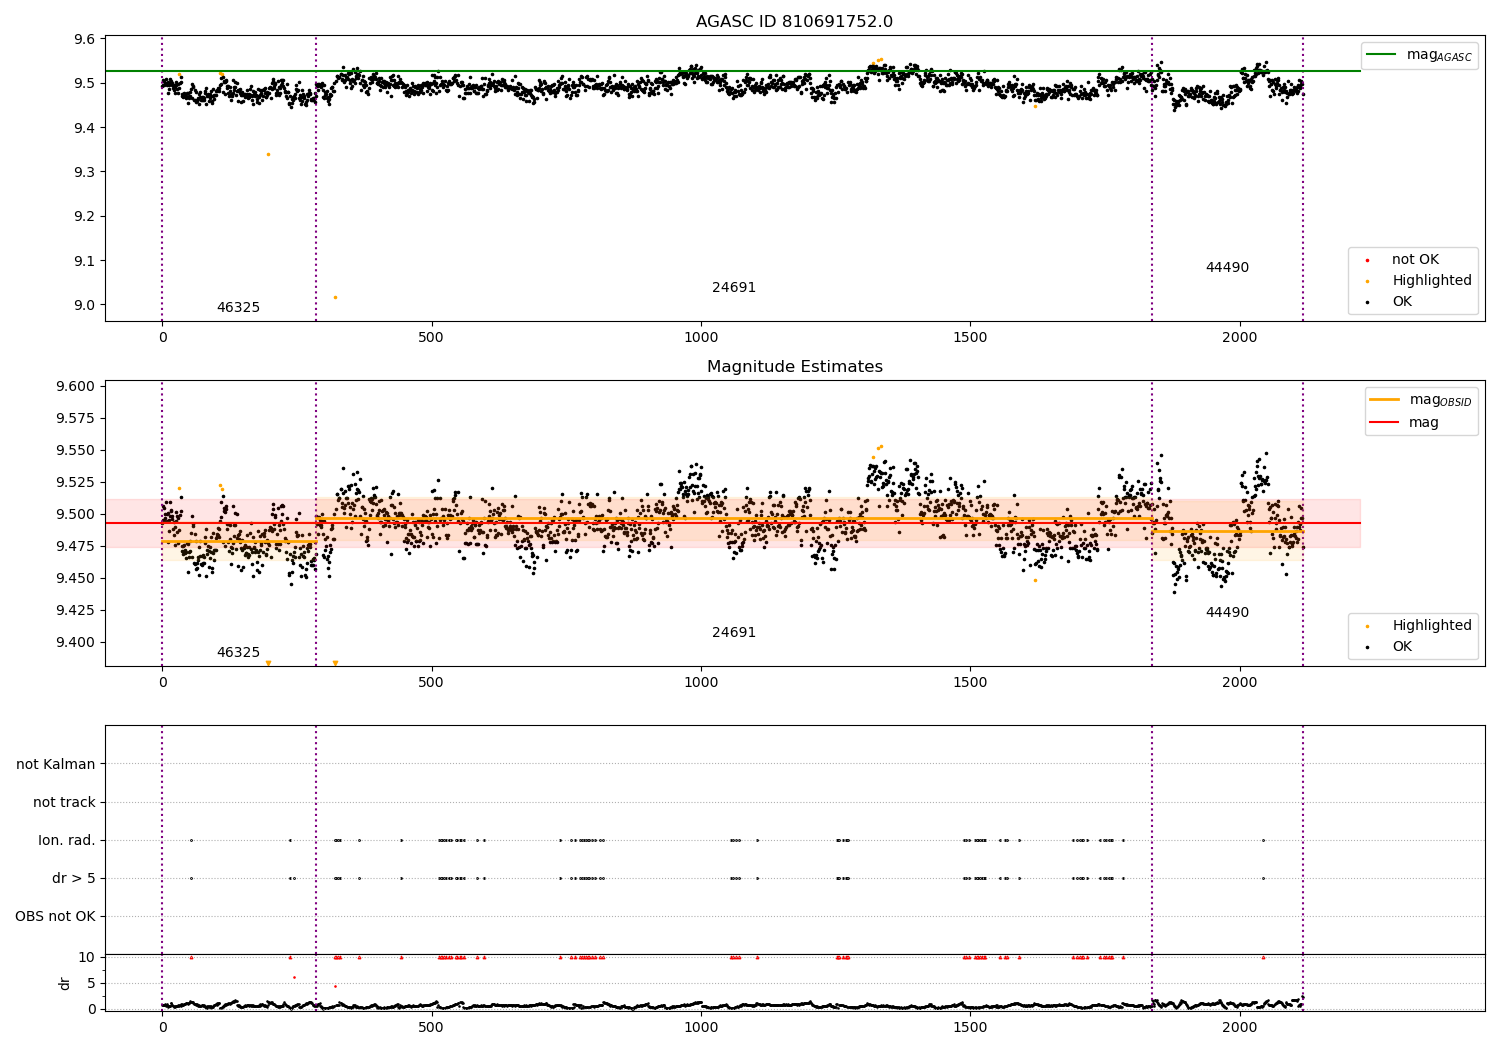
Task: Click the 2000 x-axis tick of the bottom plot
Action: [x=1240, y=1027]
